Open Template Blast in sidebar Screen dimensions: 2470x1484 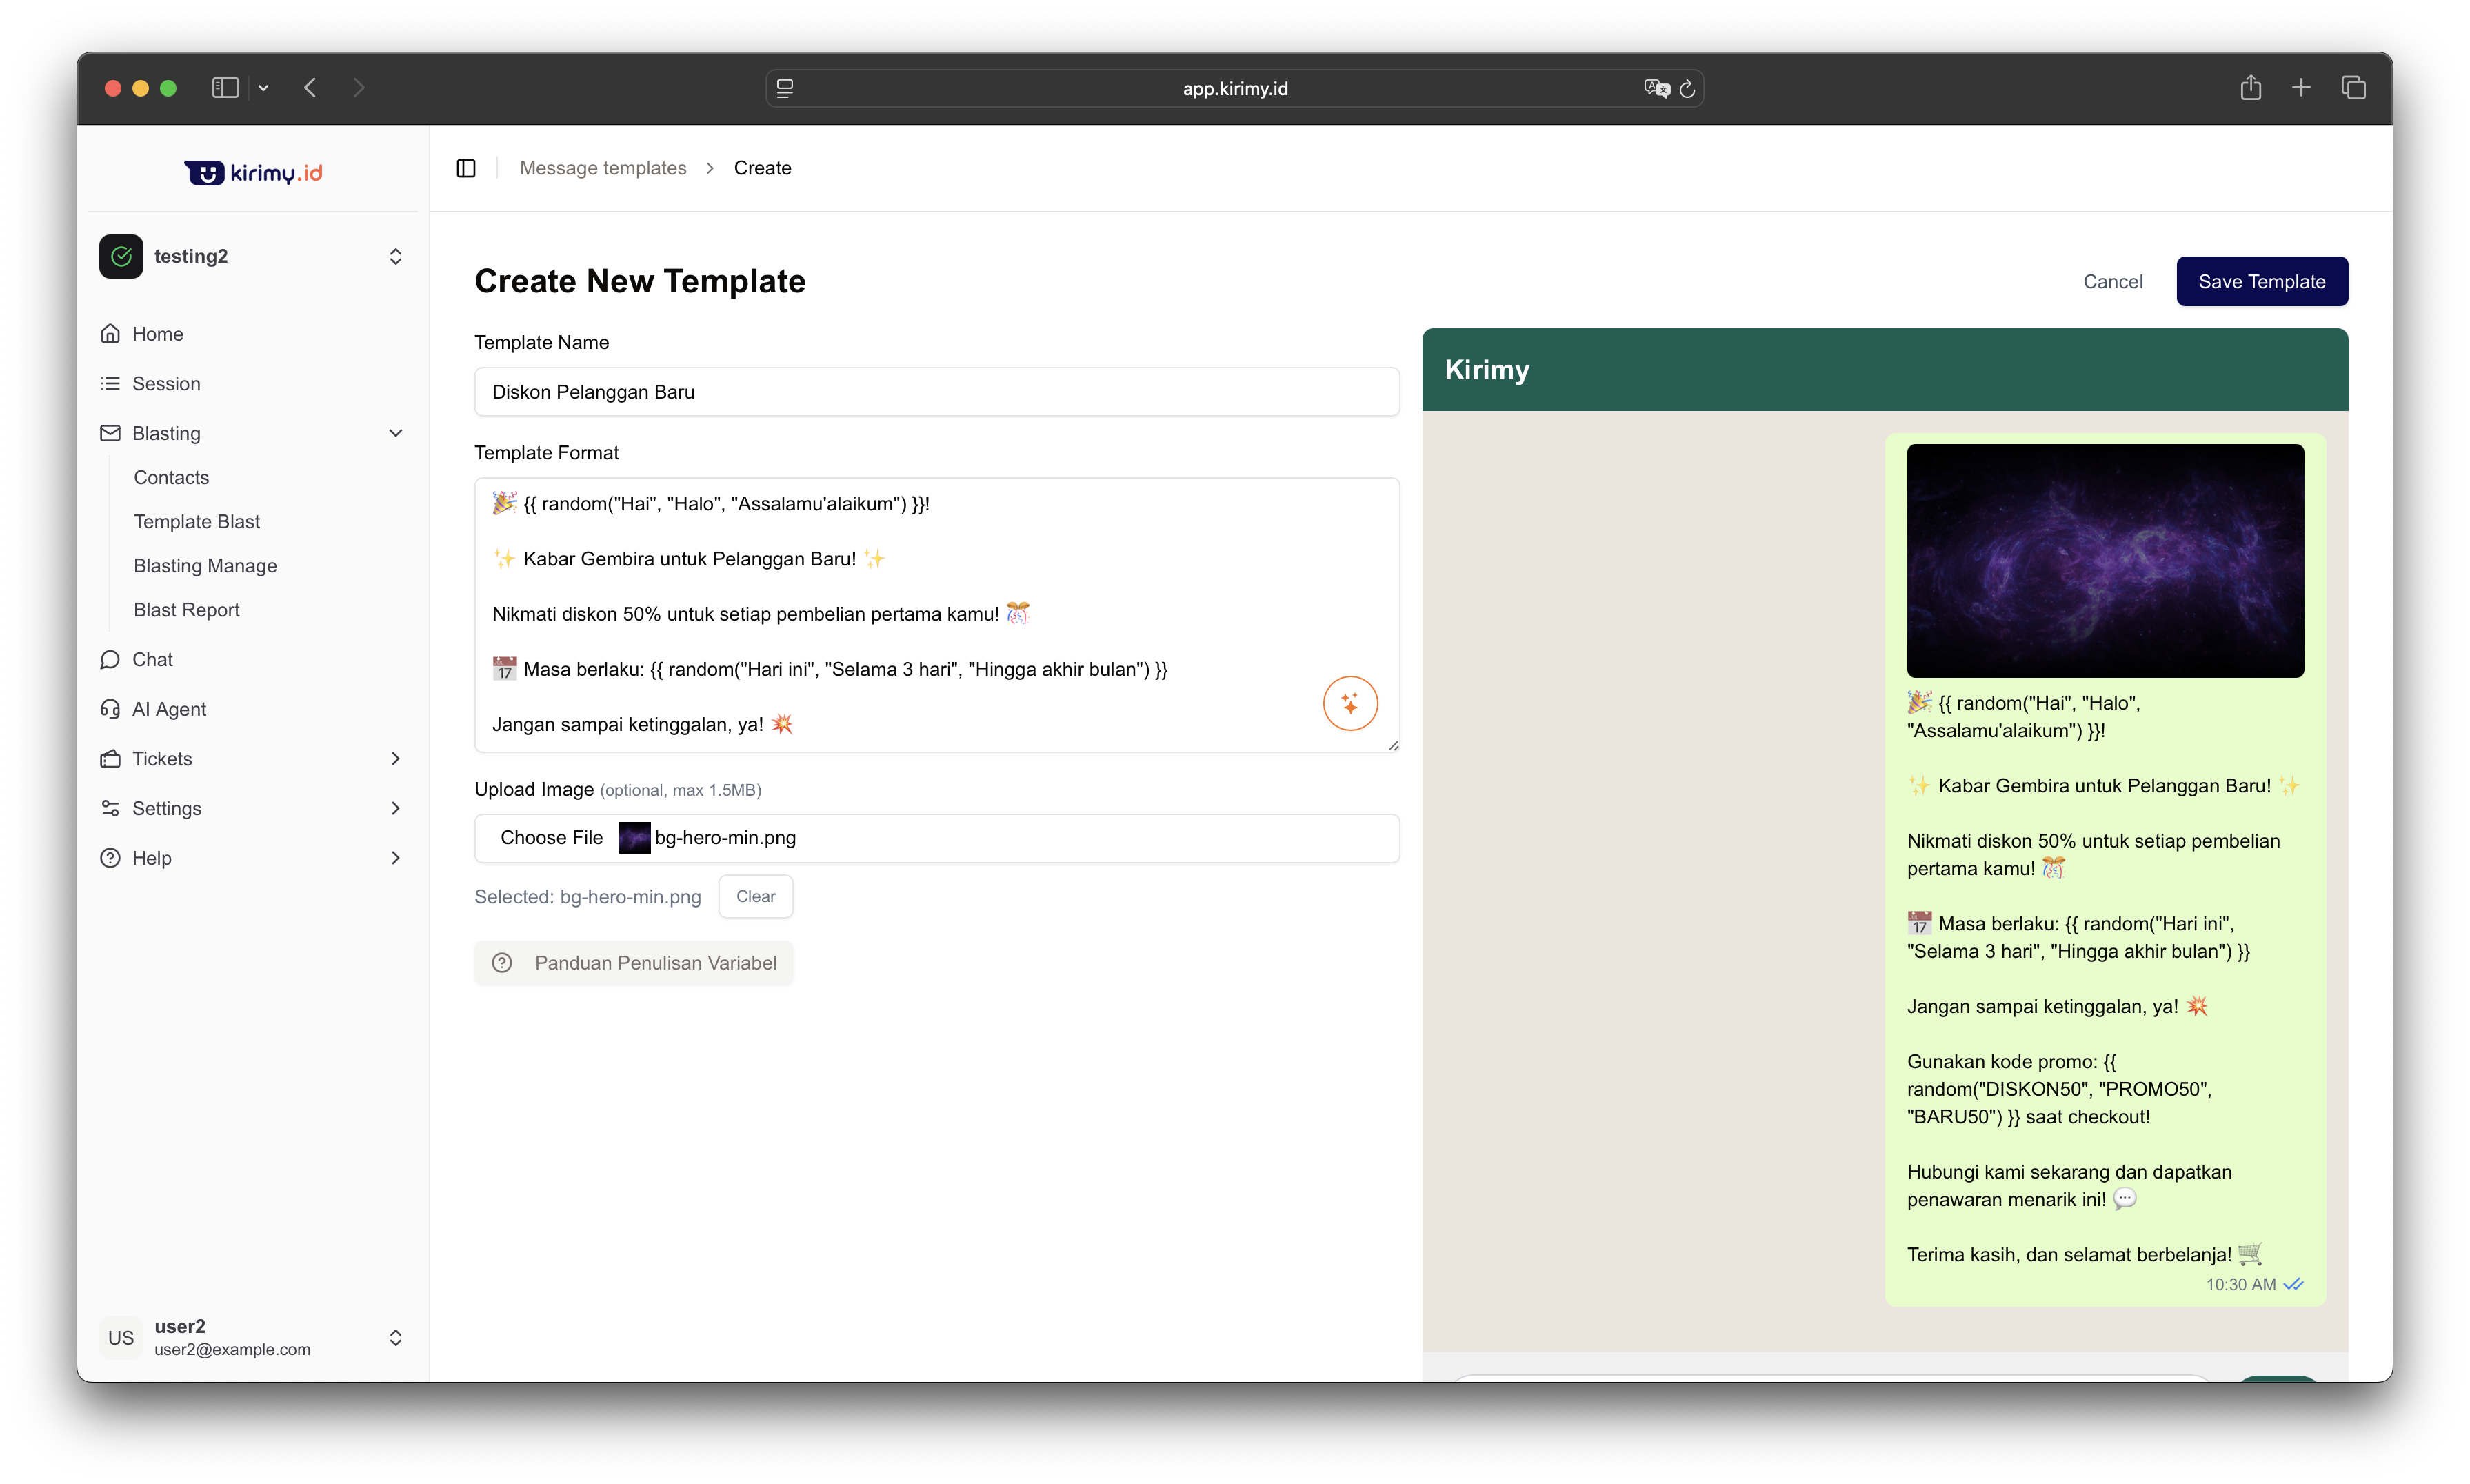[197, 521]
